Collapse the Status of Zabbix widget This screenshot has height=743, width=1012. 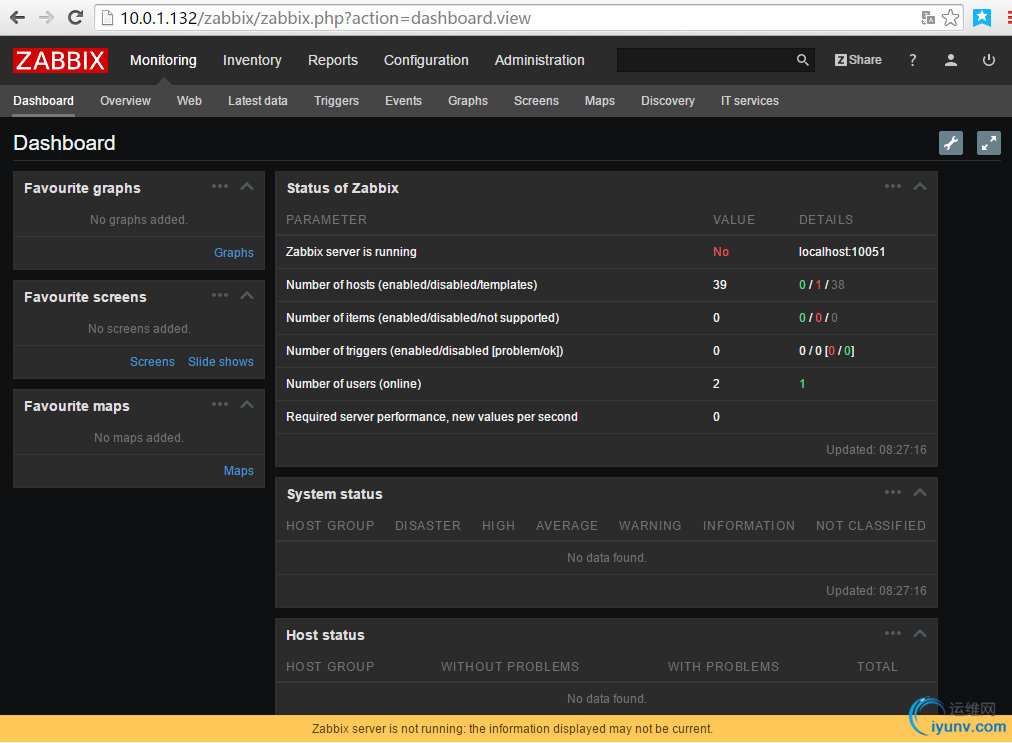click(920, 187)
